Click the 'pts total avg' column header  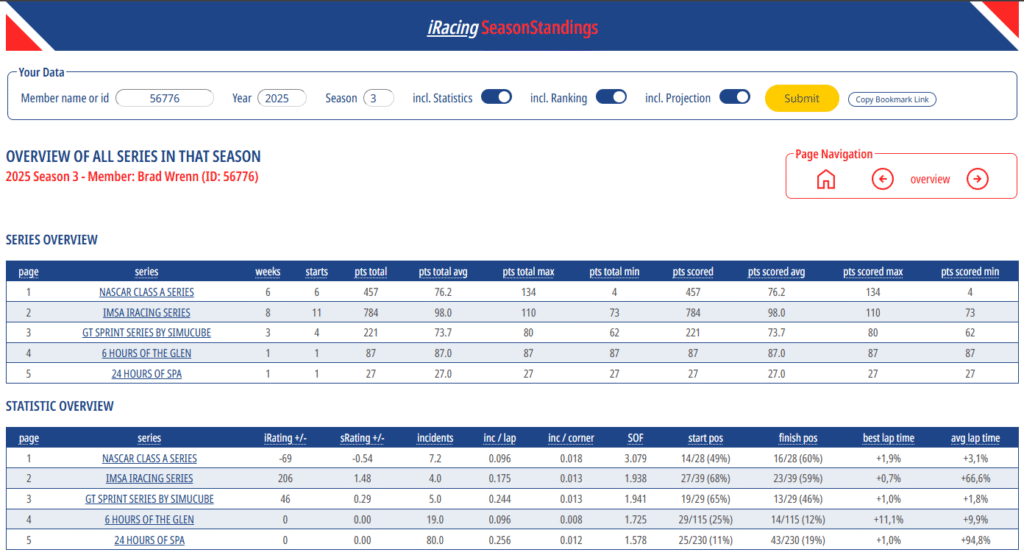point(443,272)
